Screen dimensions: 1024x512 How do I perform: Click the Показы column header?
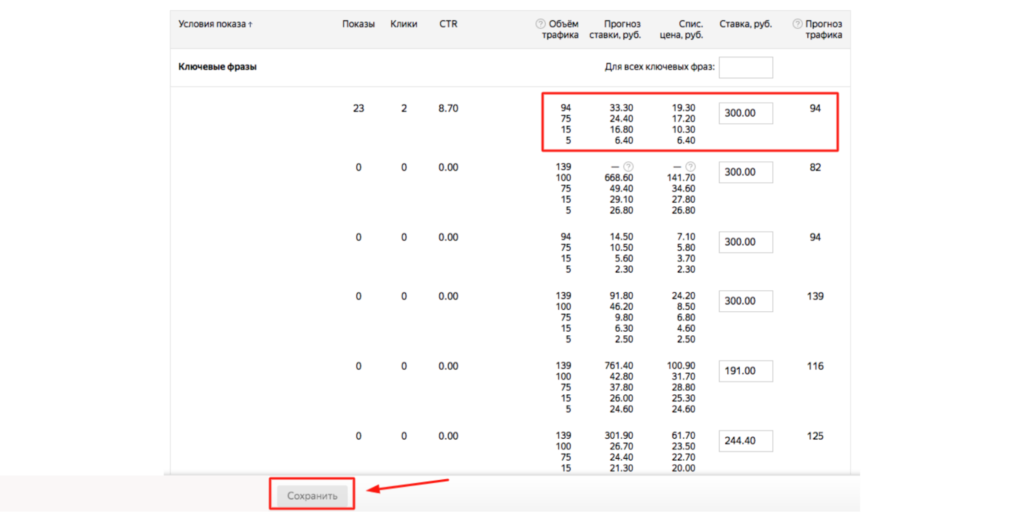[358, 23]
